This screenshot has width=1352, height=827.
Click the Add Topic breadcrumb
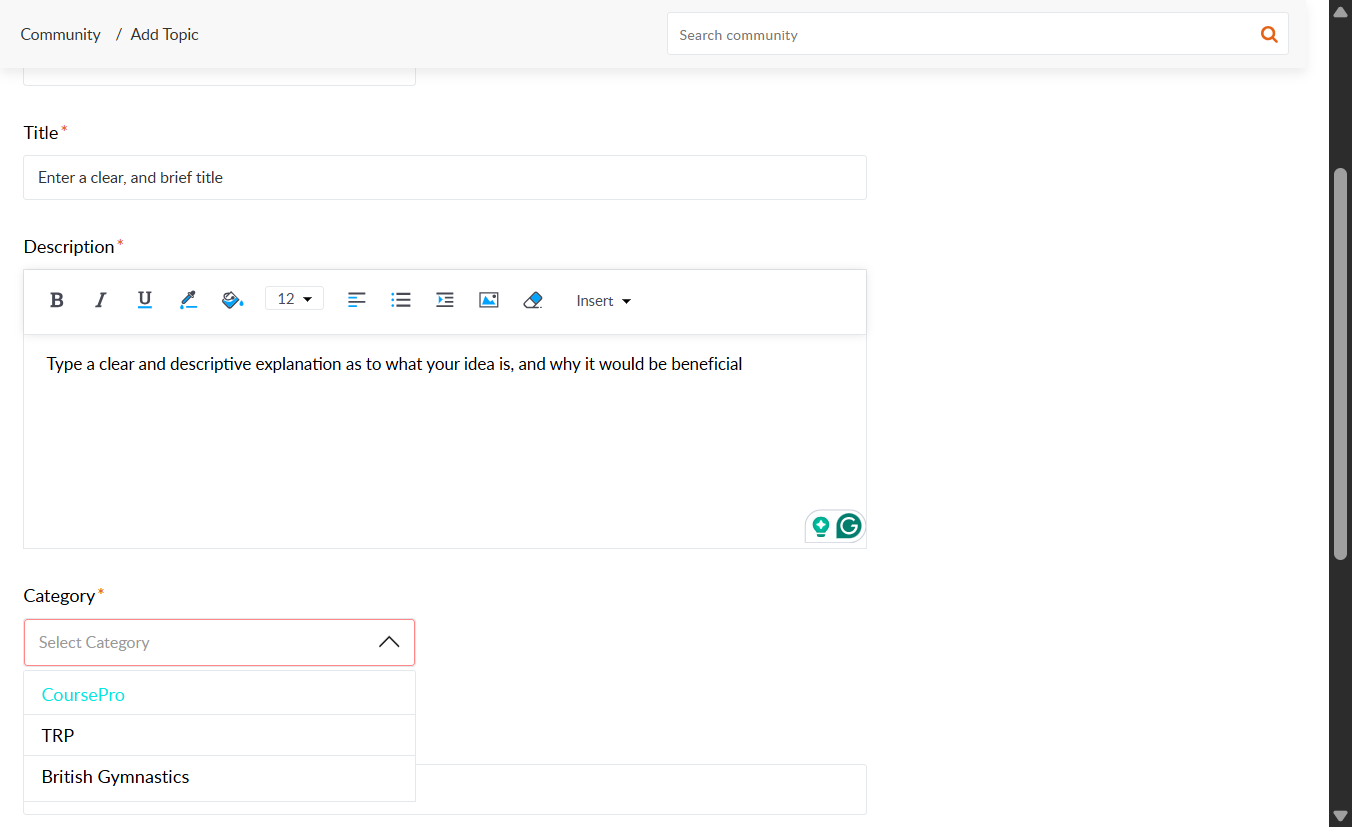point(165,34)
